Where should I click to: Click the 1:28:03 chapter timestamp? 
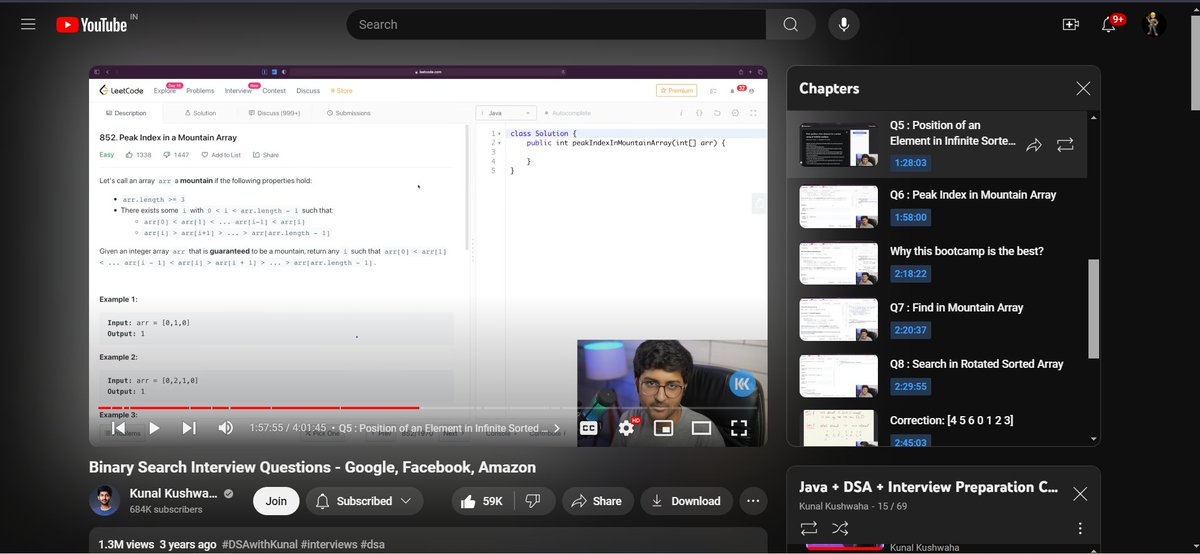click(910, 162)
